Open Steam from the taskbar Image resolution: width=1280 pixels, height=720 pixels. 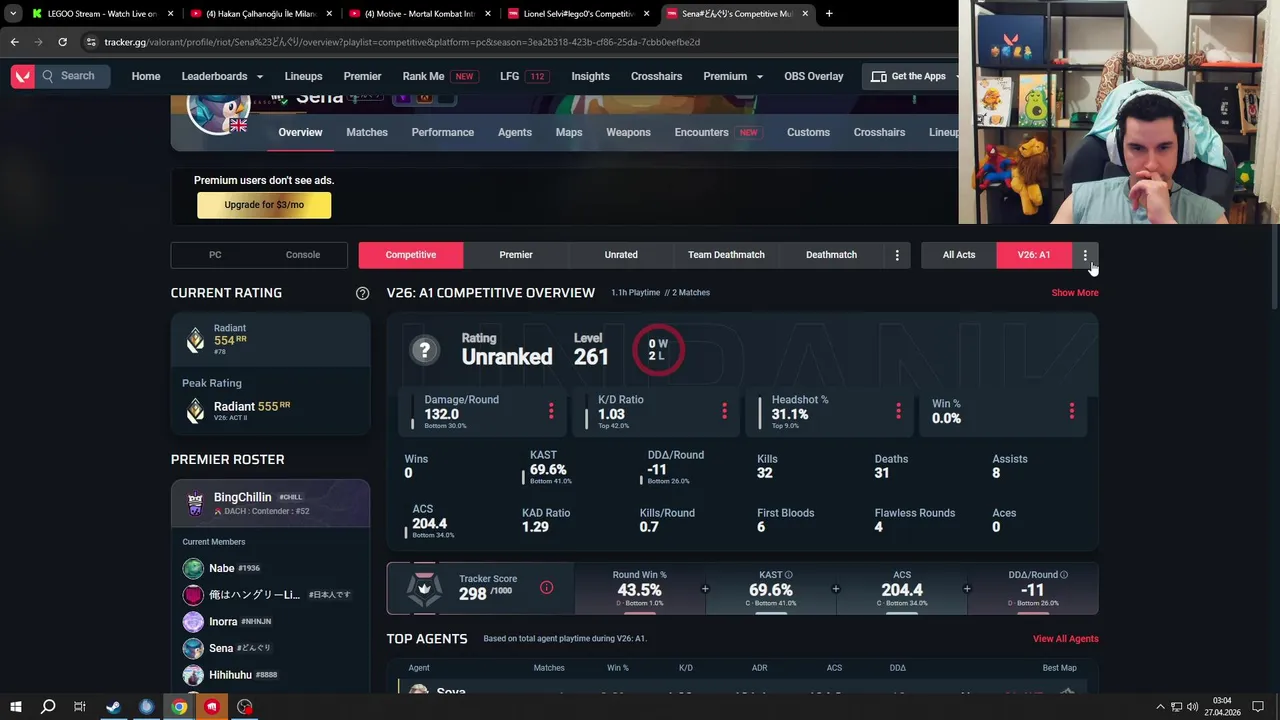pyautogui.click(x=113, y=707)
